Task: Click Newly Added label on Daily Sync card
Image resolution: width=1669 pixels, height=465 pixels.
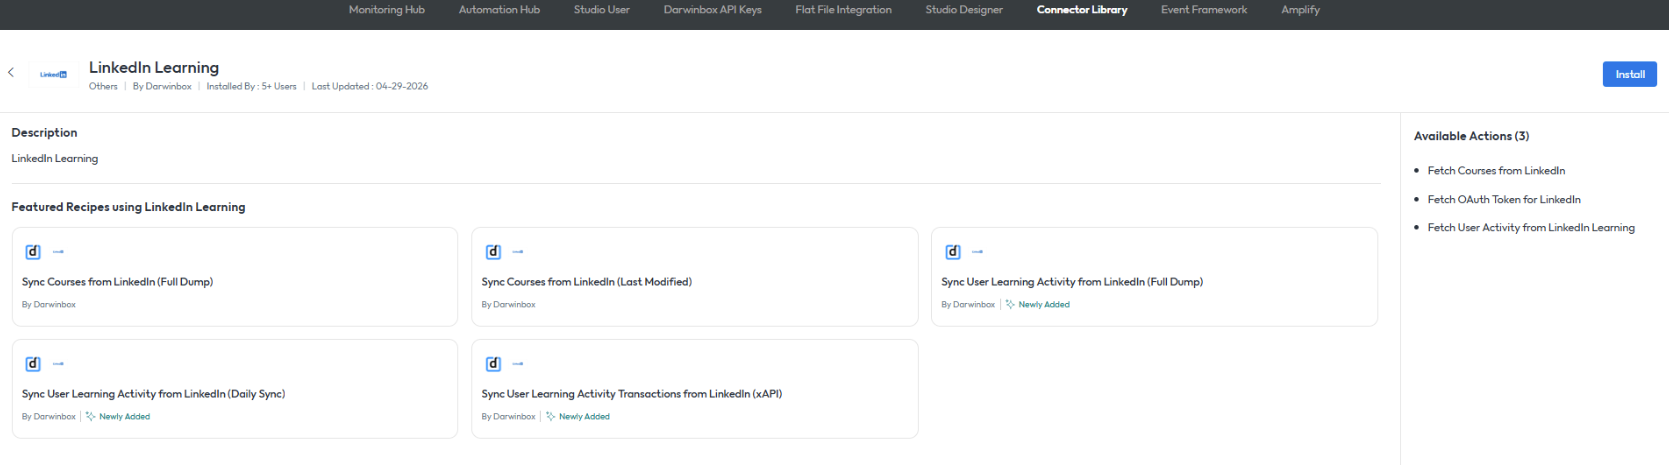Action: (124, 417)
